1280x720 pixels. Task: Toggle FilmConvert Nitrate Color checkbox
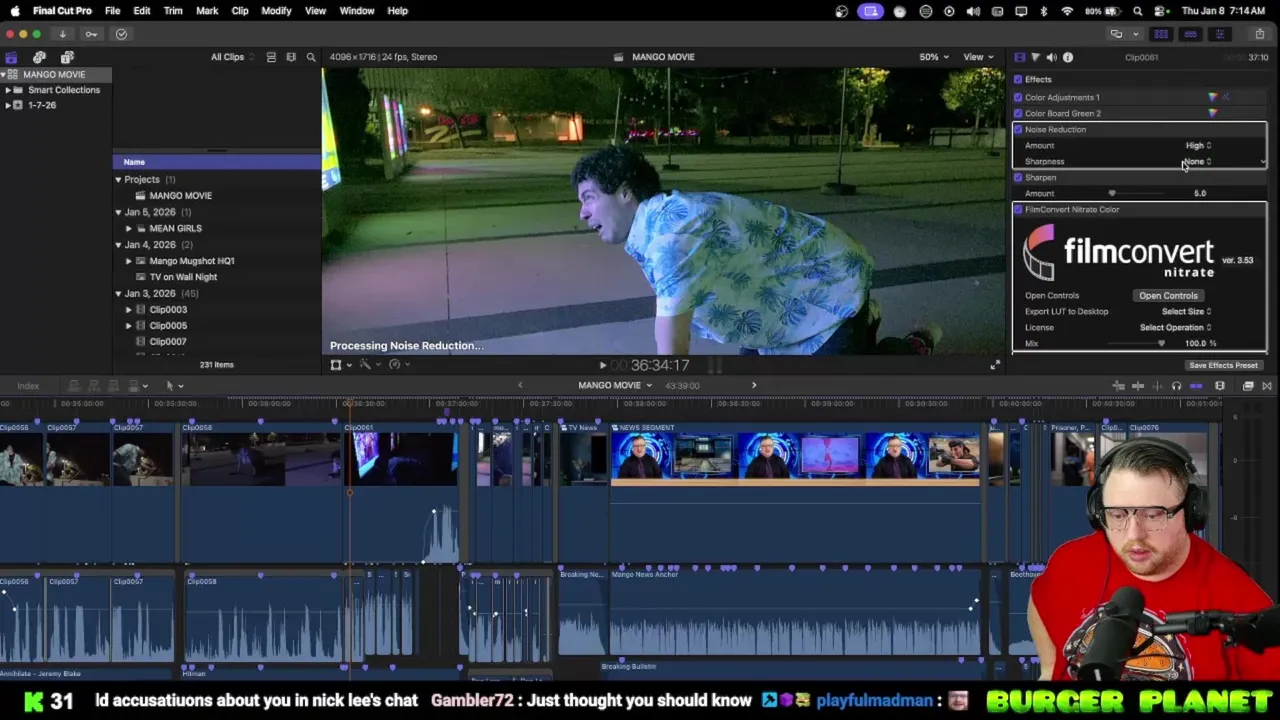(1018, 209)
